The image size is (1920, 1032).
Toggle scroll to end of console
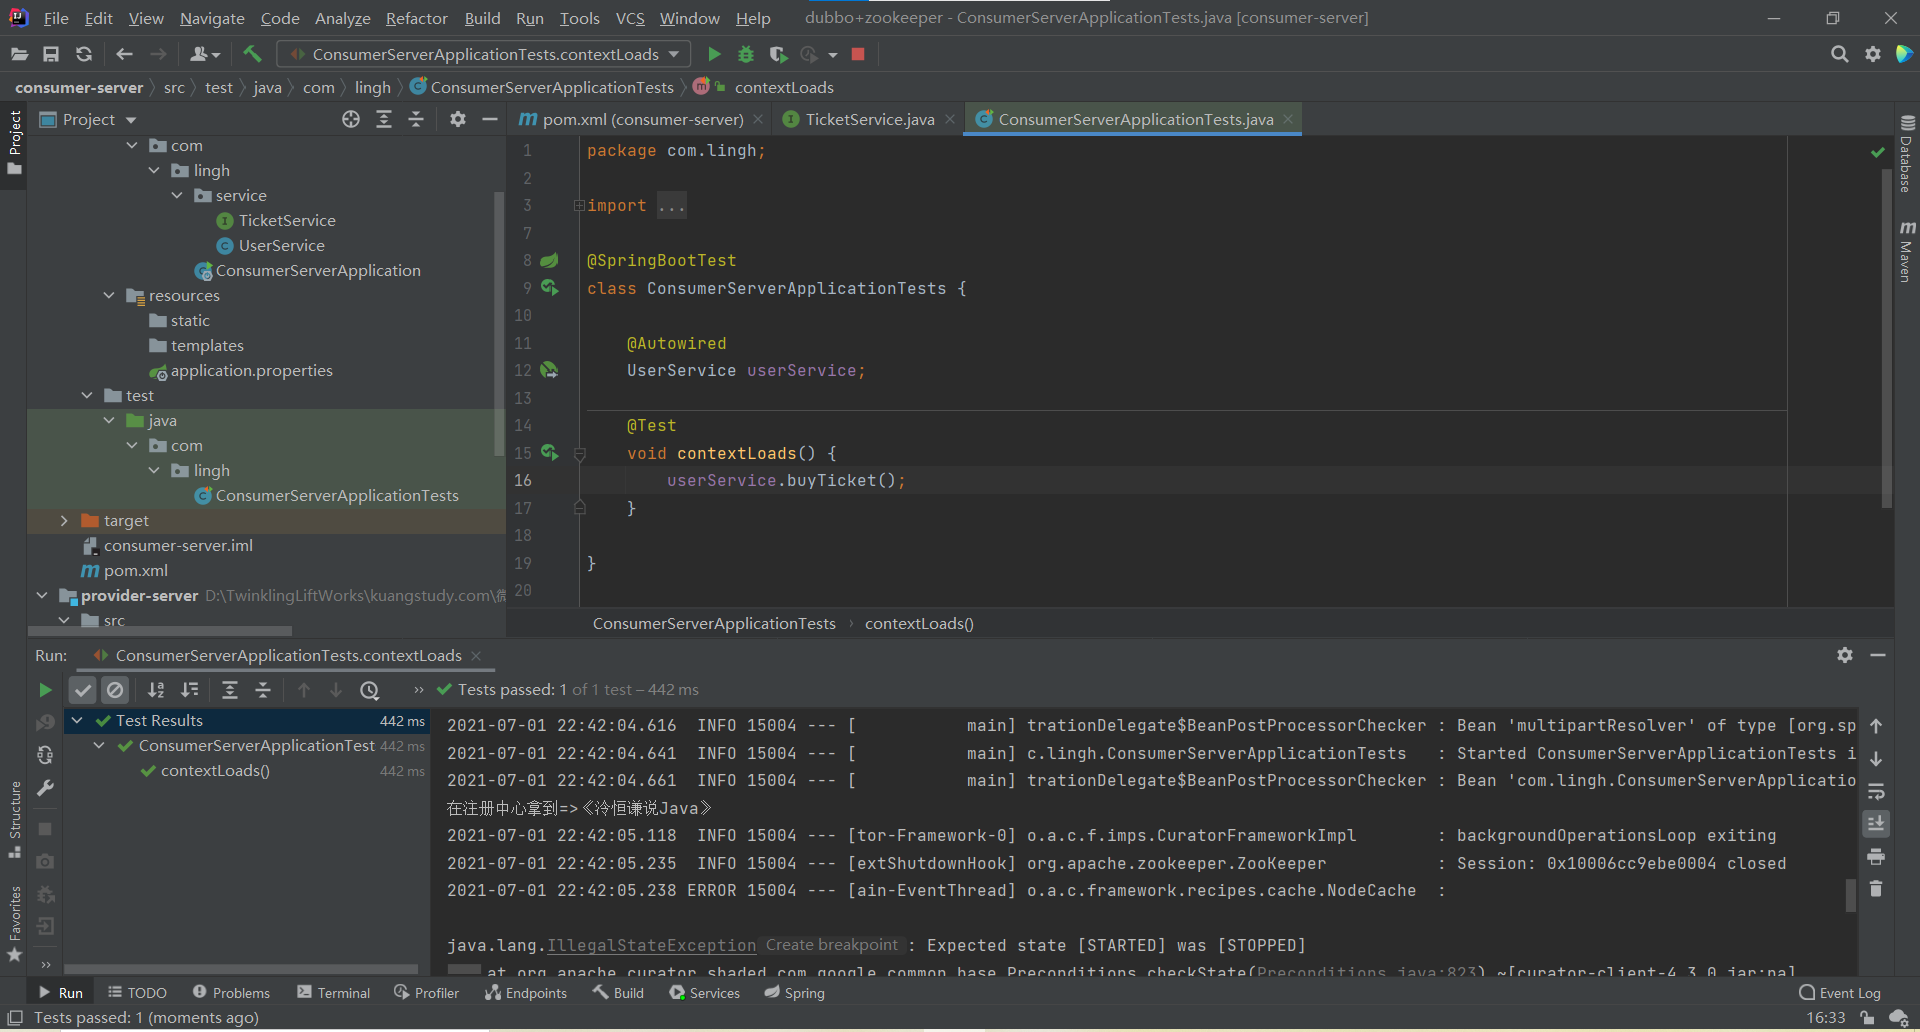point(1876,824)
